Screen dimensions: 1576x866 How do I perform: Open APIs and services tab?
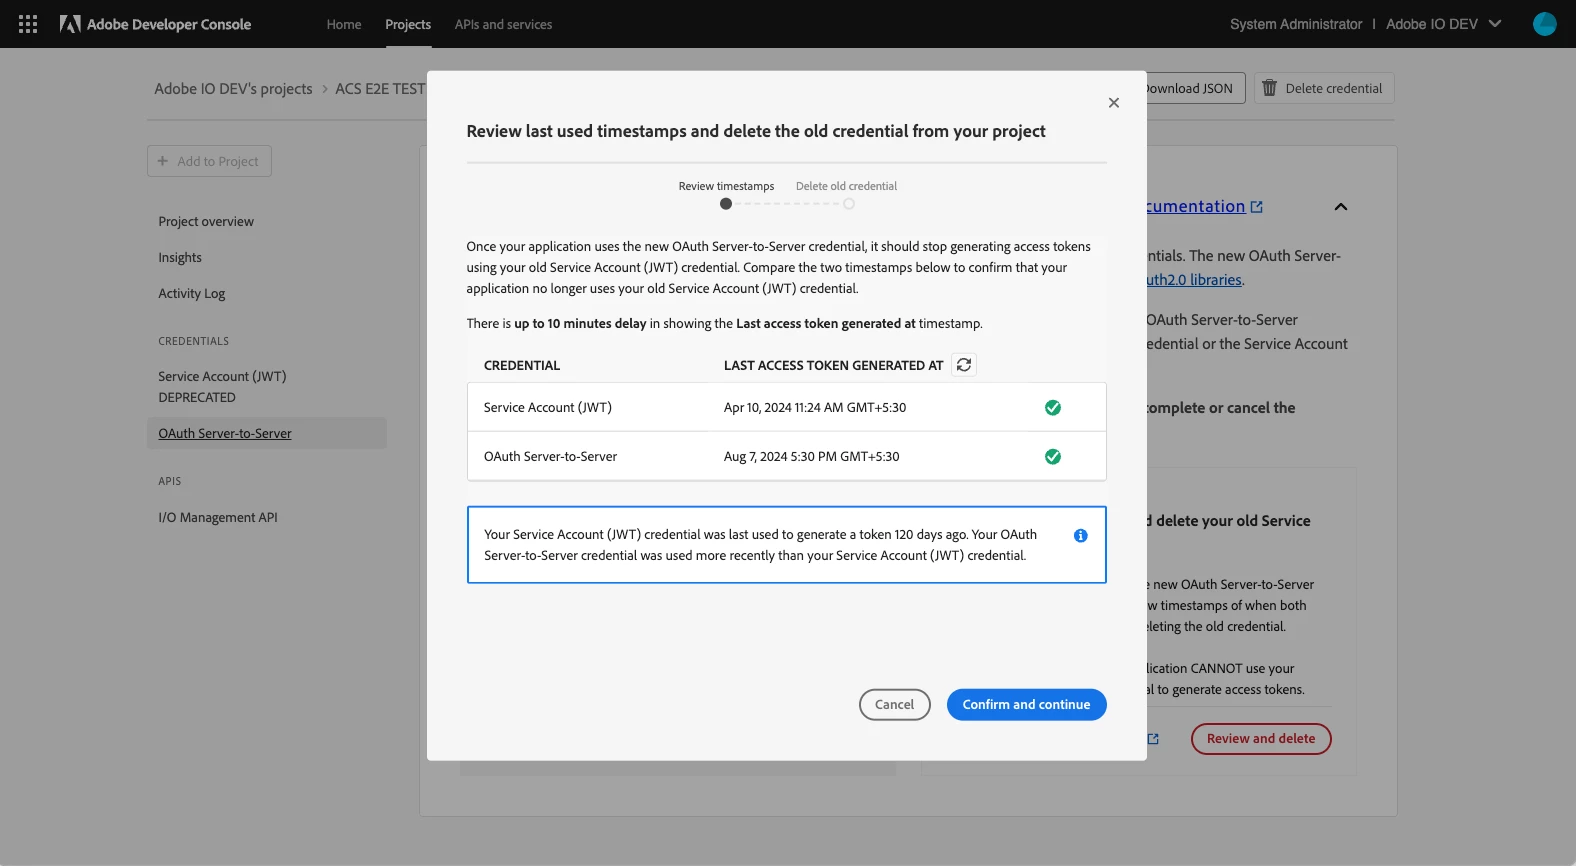pyautogui.click(x=503, y=24)
